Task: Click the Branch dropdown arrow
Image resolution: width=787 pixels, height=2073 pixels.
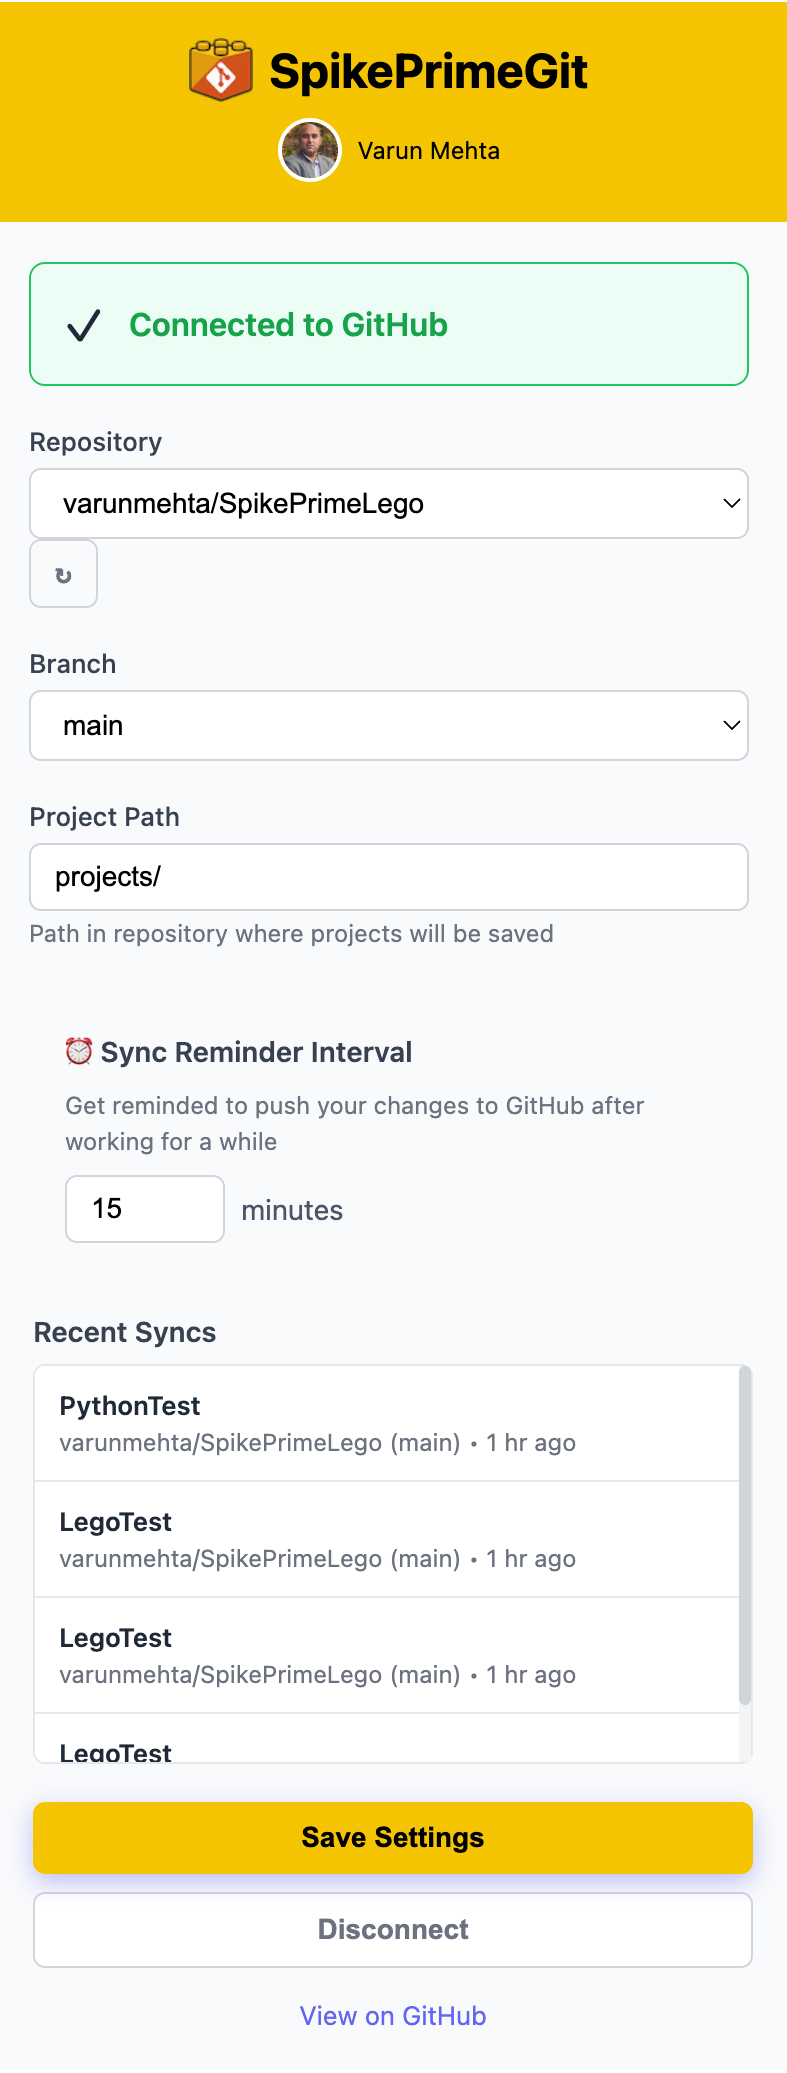Action: 729,725
